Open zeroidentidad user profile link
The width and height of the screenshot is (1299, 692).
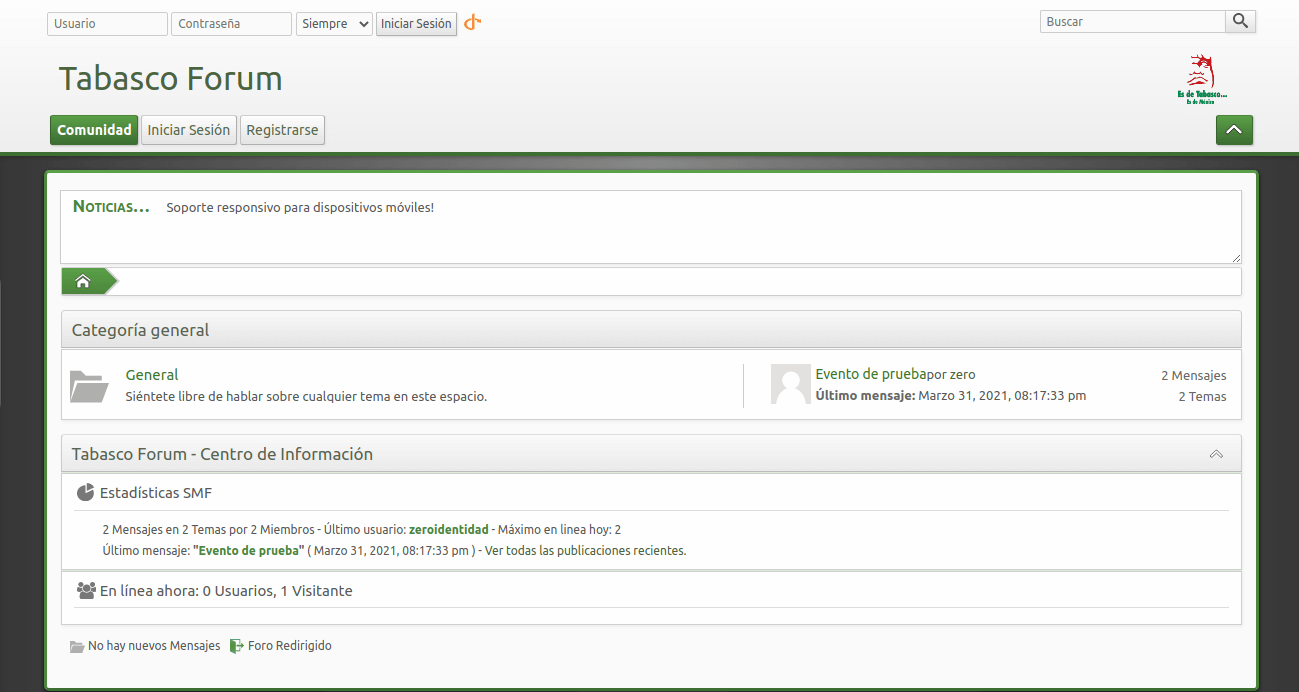pos(449,530)
